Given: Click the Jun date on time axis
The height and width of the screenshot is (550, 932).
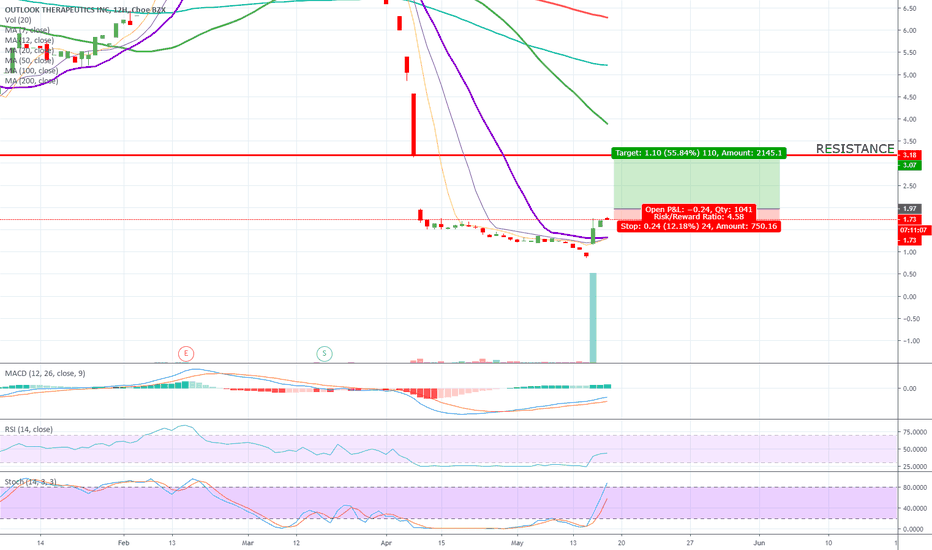Looking at the screenshot, I should pos(759,543).
